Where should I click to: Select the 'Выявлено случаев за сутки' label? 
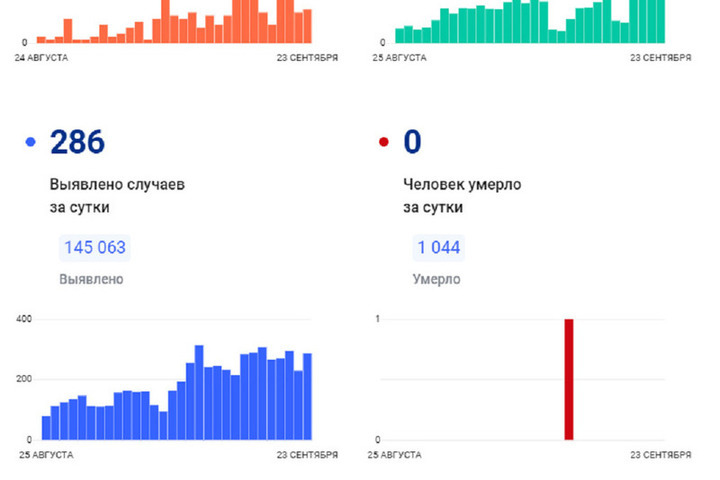117,196
